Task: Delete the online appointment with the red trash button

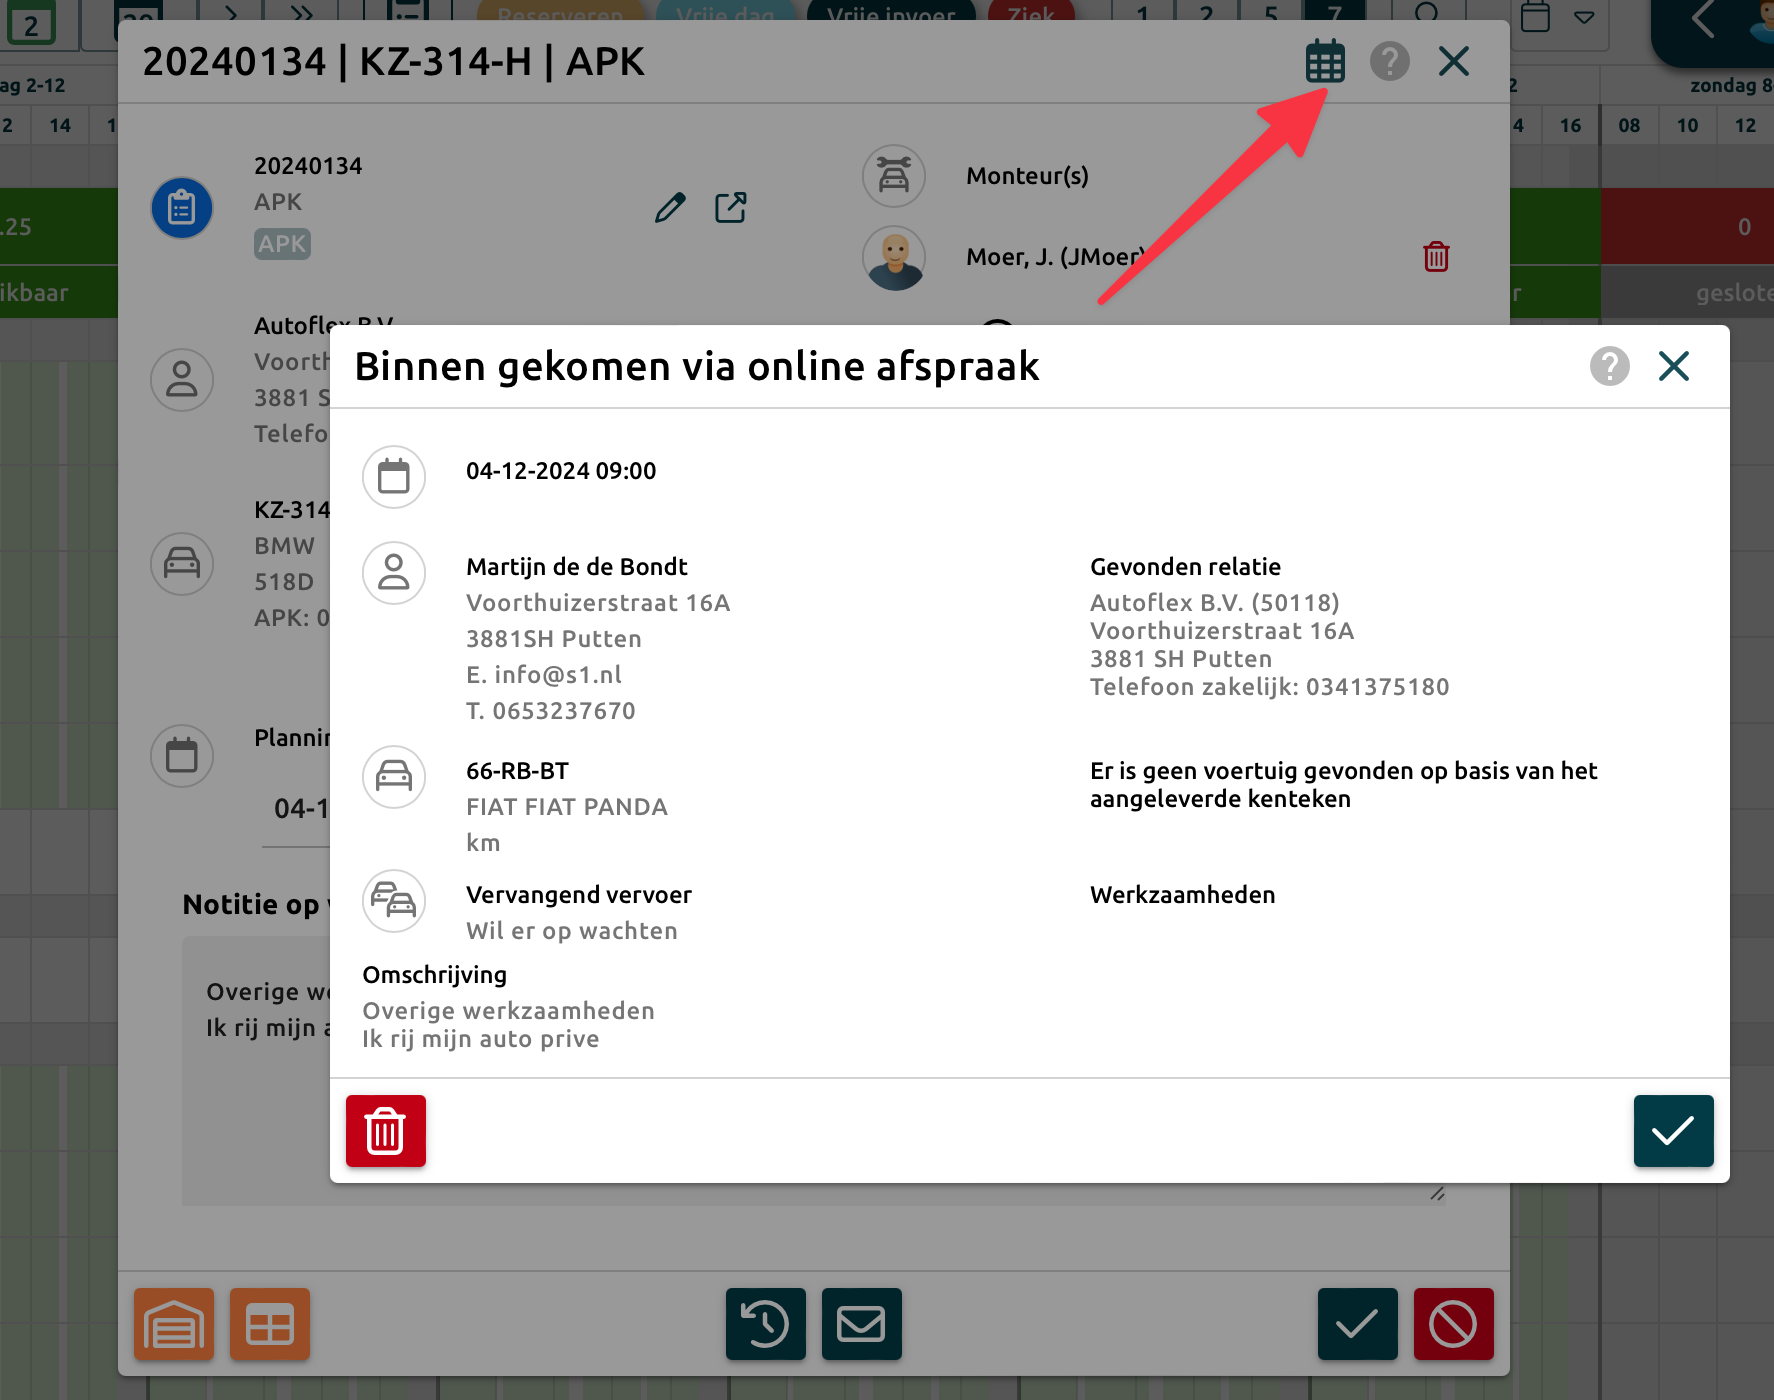Action: 386,1131
